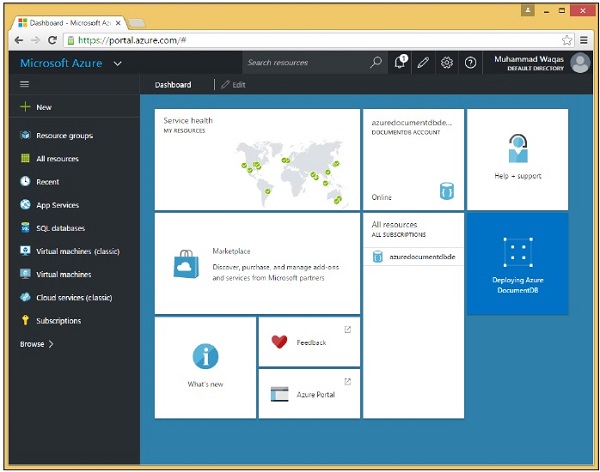
Task: Expand the Microsoft Azure dropdown chevron
Action: pos(118,64)
